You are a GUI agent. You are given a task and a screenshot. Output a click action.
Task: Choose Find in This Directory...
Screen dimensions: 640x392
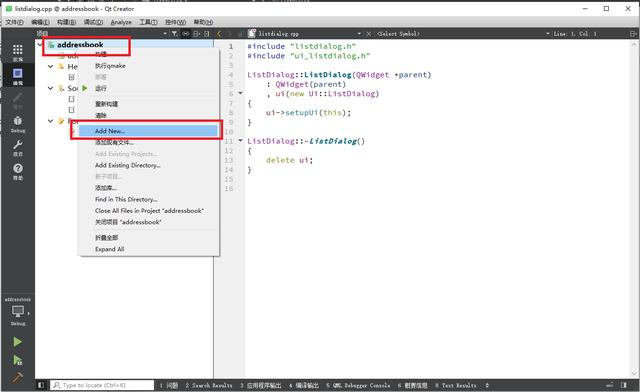point(148,199)
